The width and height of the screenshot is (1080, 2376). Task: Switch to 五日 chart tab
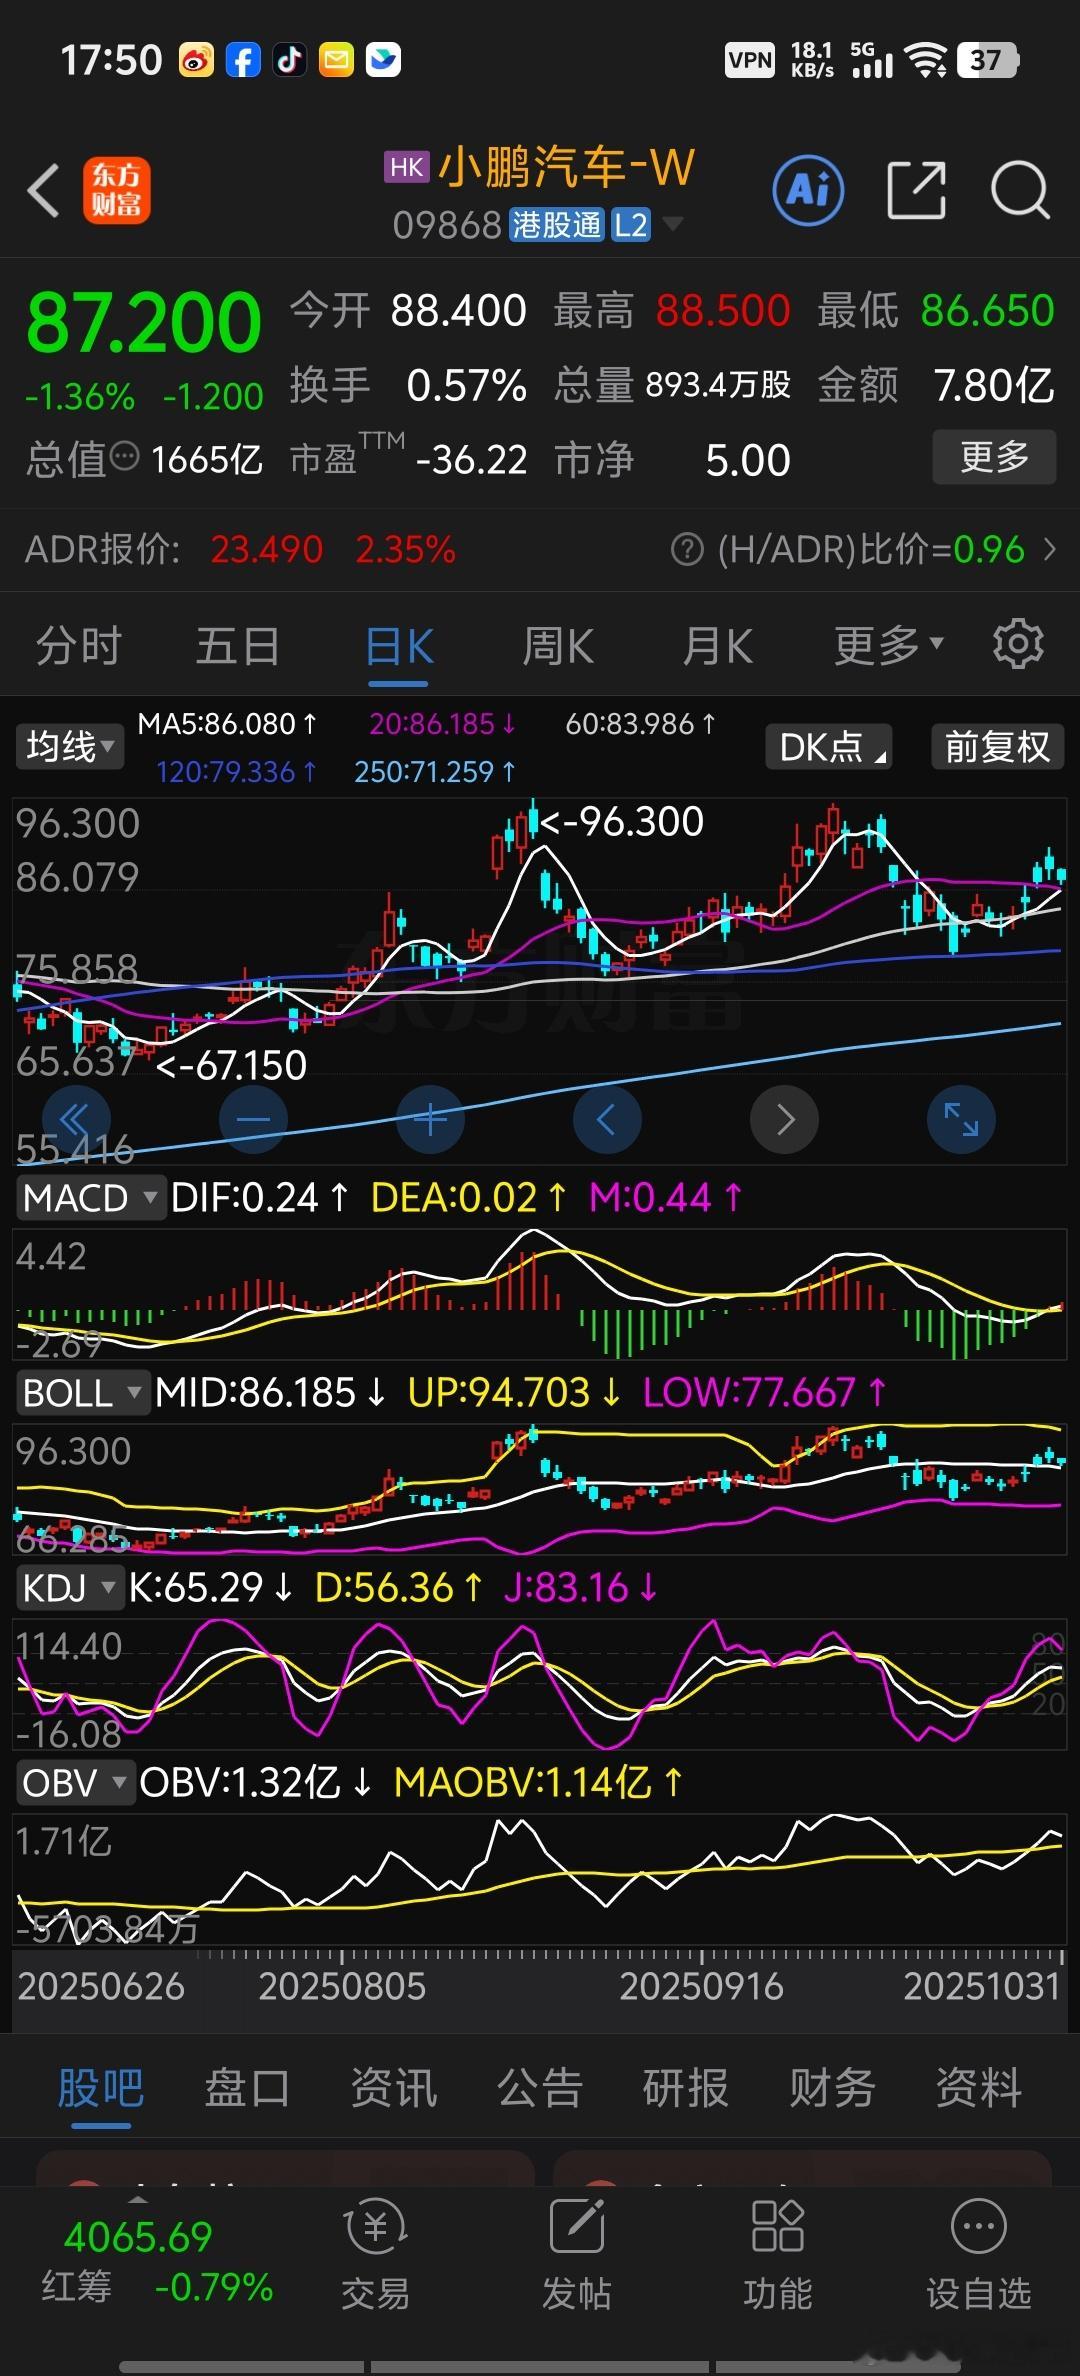[x=238, y=646]
